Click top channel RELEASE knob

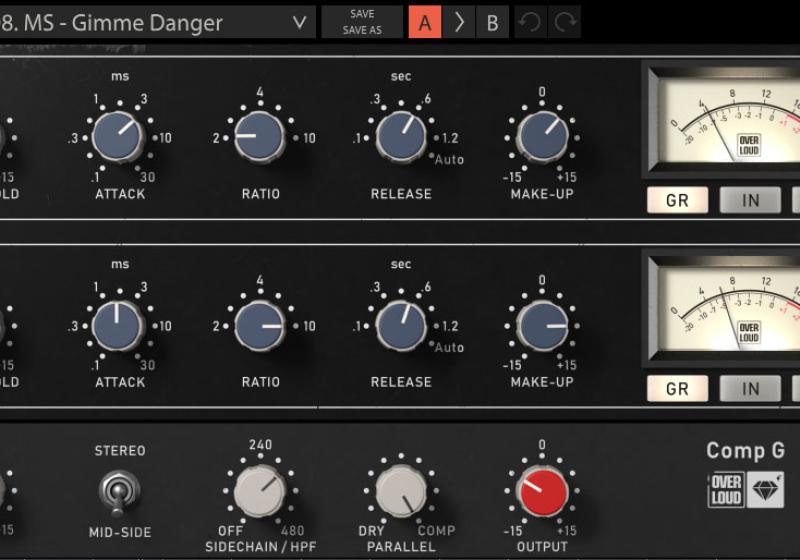click(401, 137)
